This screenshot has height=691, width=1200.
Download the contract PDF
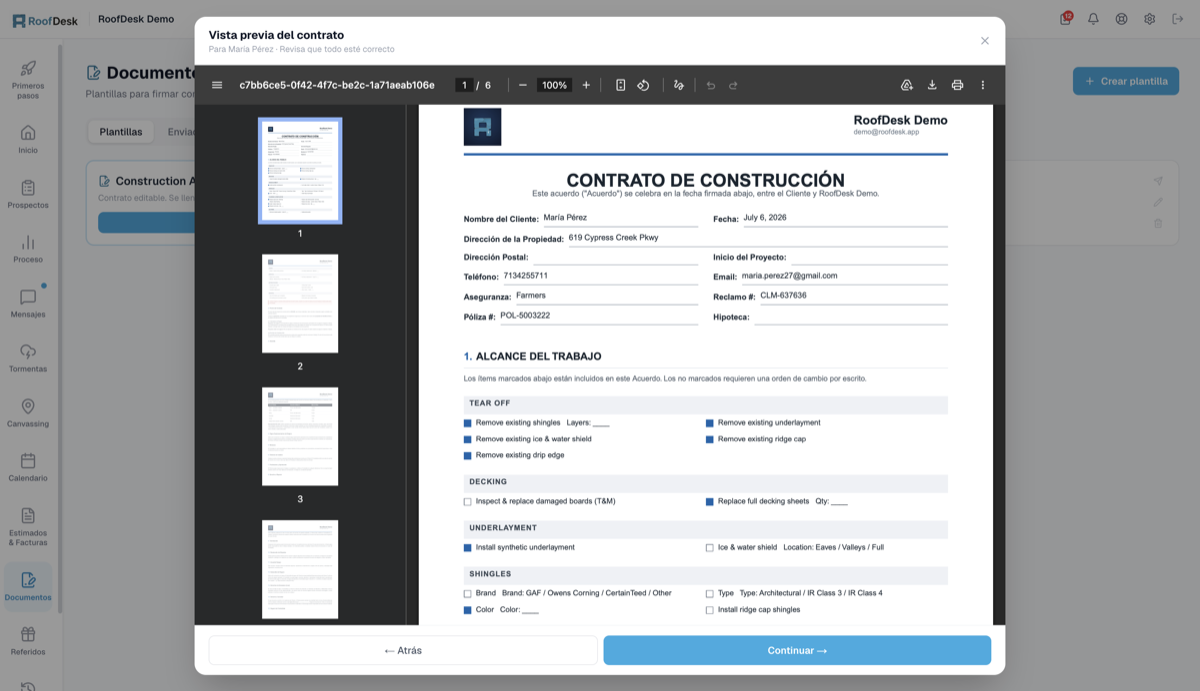[x=932, y=85]
